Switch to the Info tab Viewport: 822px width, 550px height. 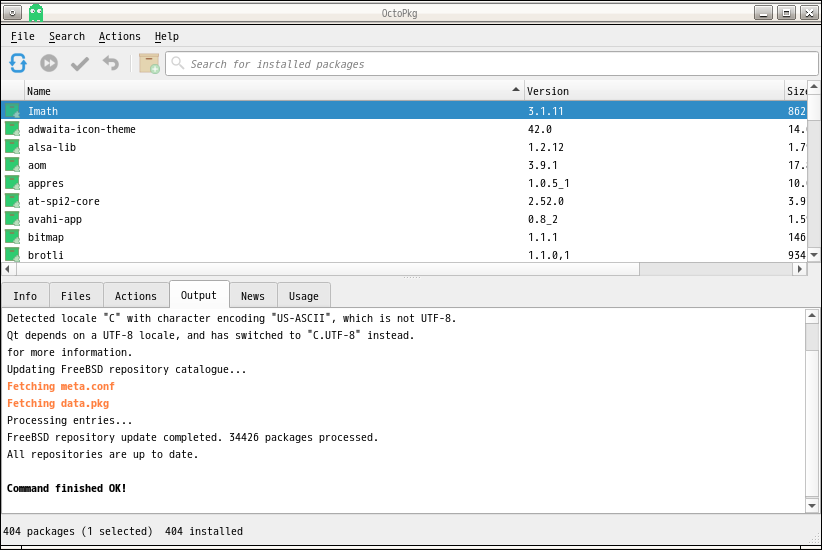pyautogui.click(x=25, y=296)
